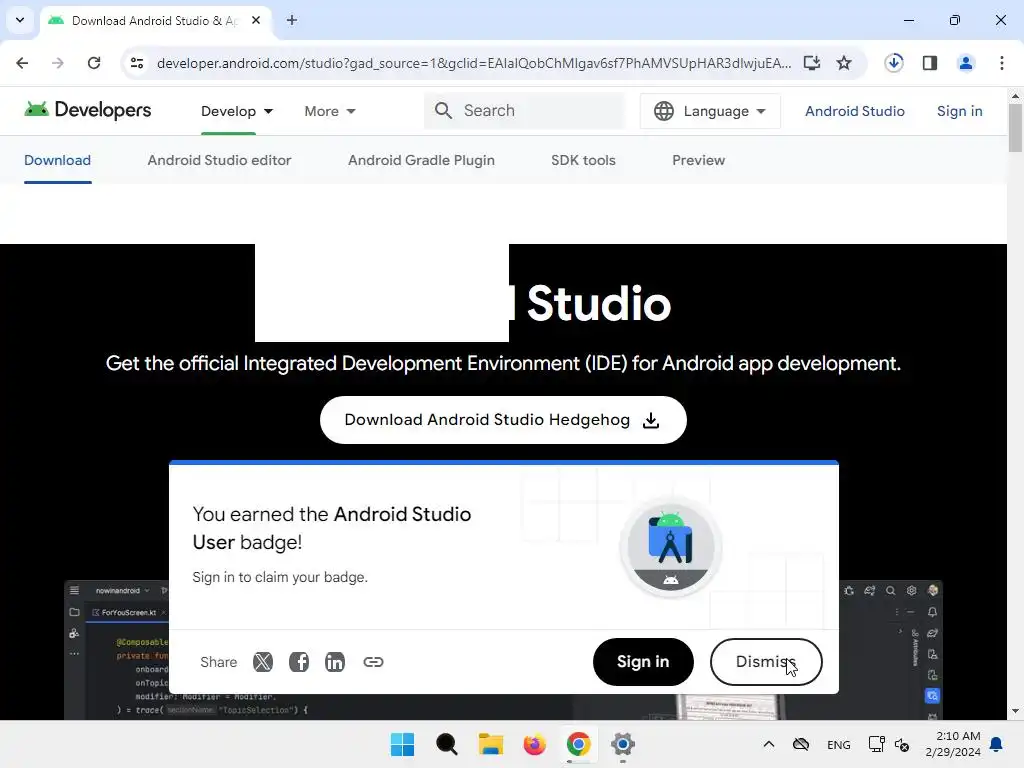The width and height of the screenshot is (1024, 768).
Task: Go back to the previous page
Action: (22, 63)
